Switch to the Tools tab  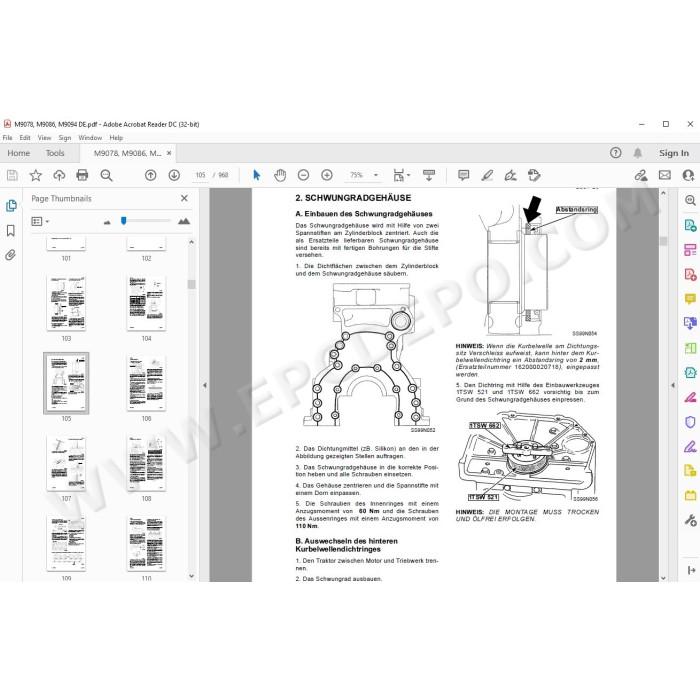coord(55,153)
